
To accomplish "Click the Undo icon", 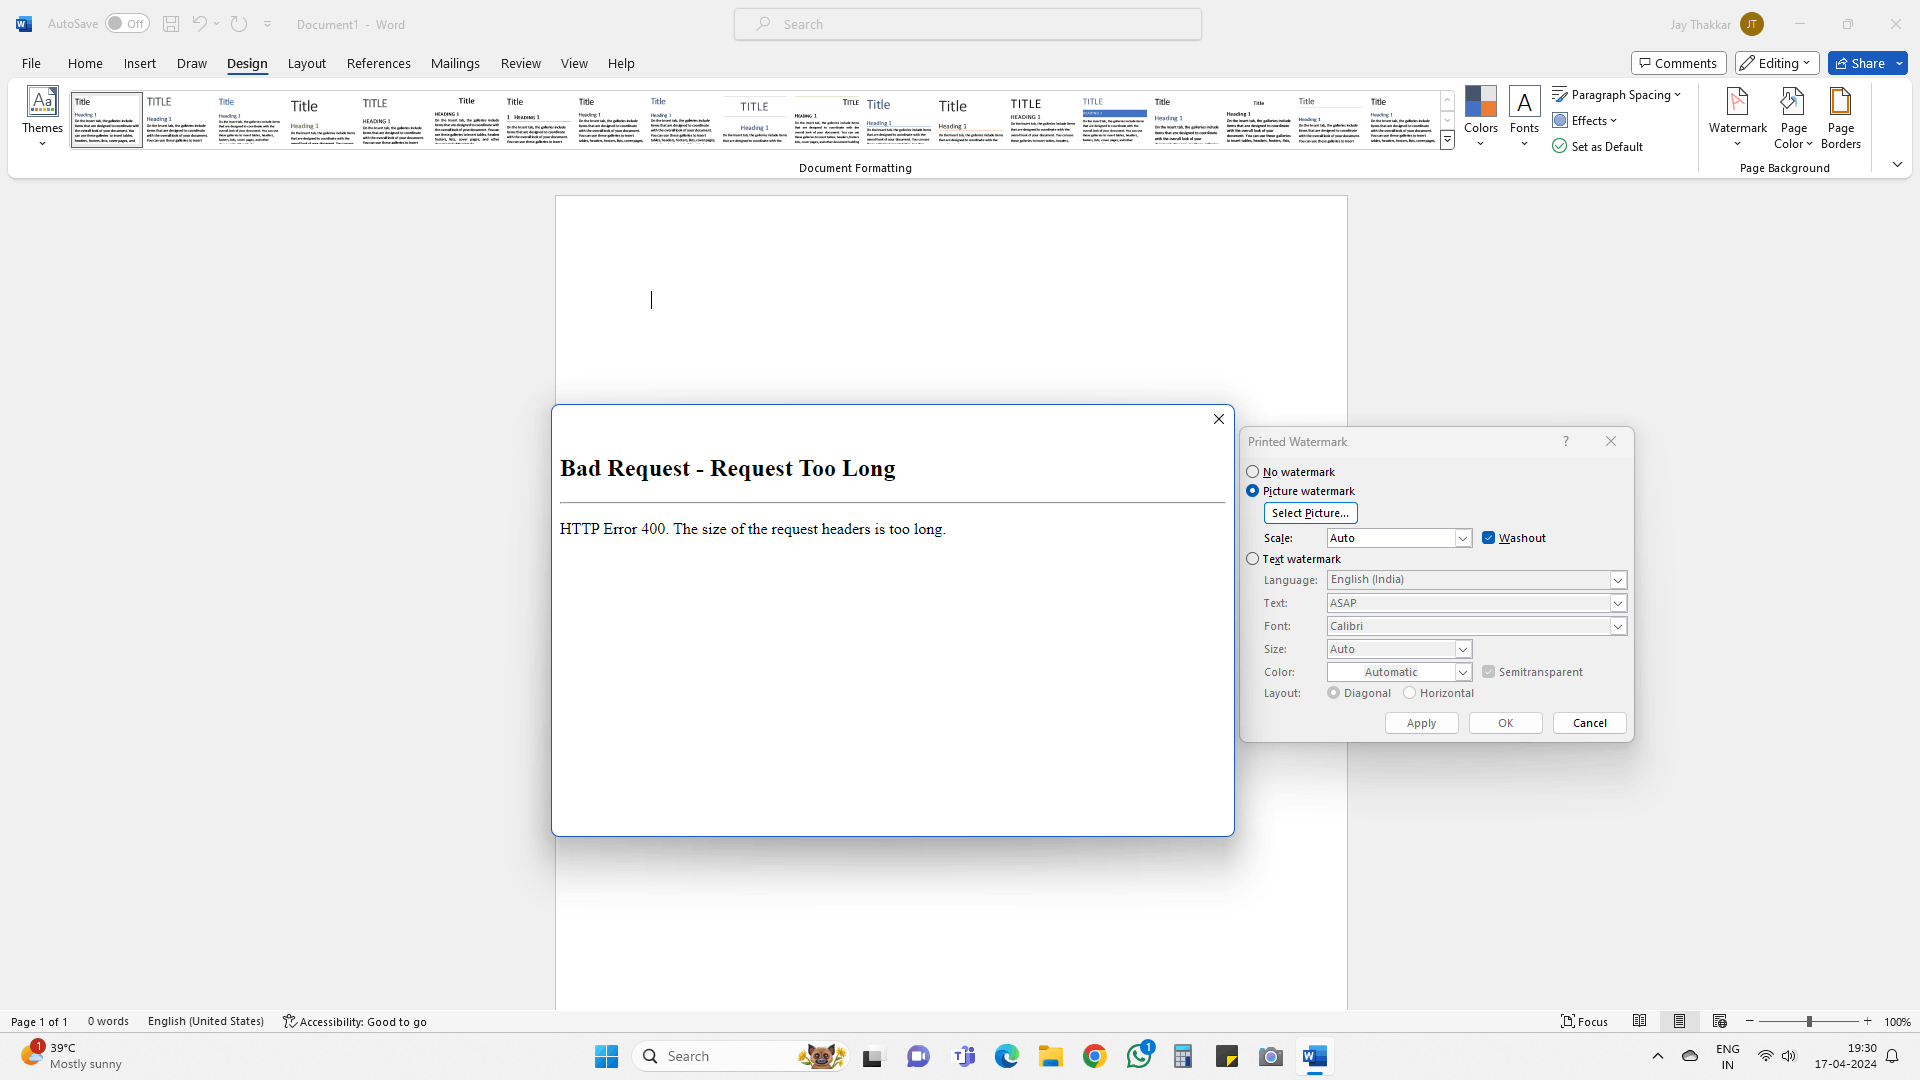I will (199, 24).
